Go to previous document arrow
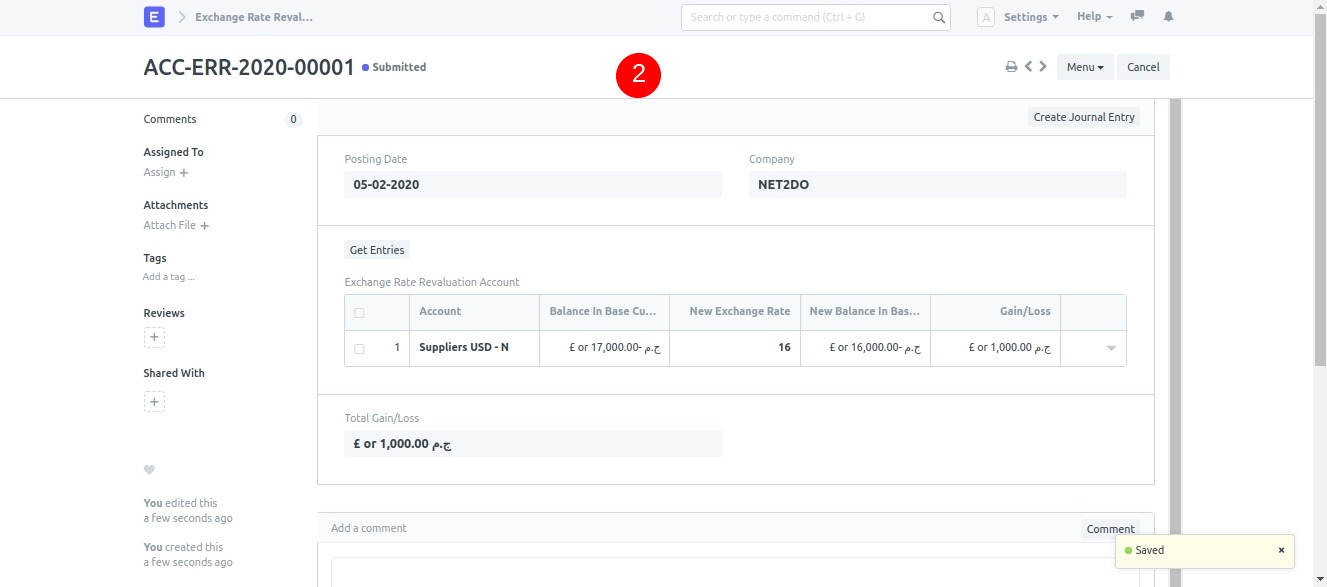1327x587 pixels. pyautogui.click(x=1028, y=67)
